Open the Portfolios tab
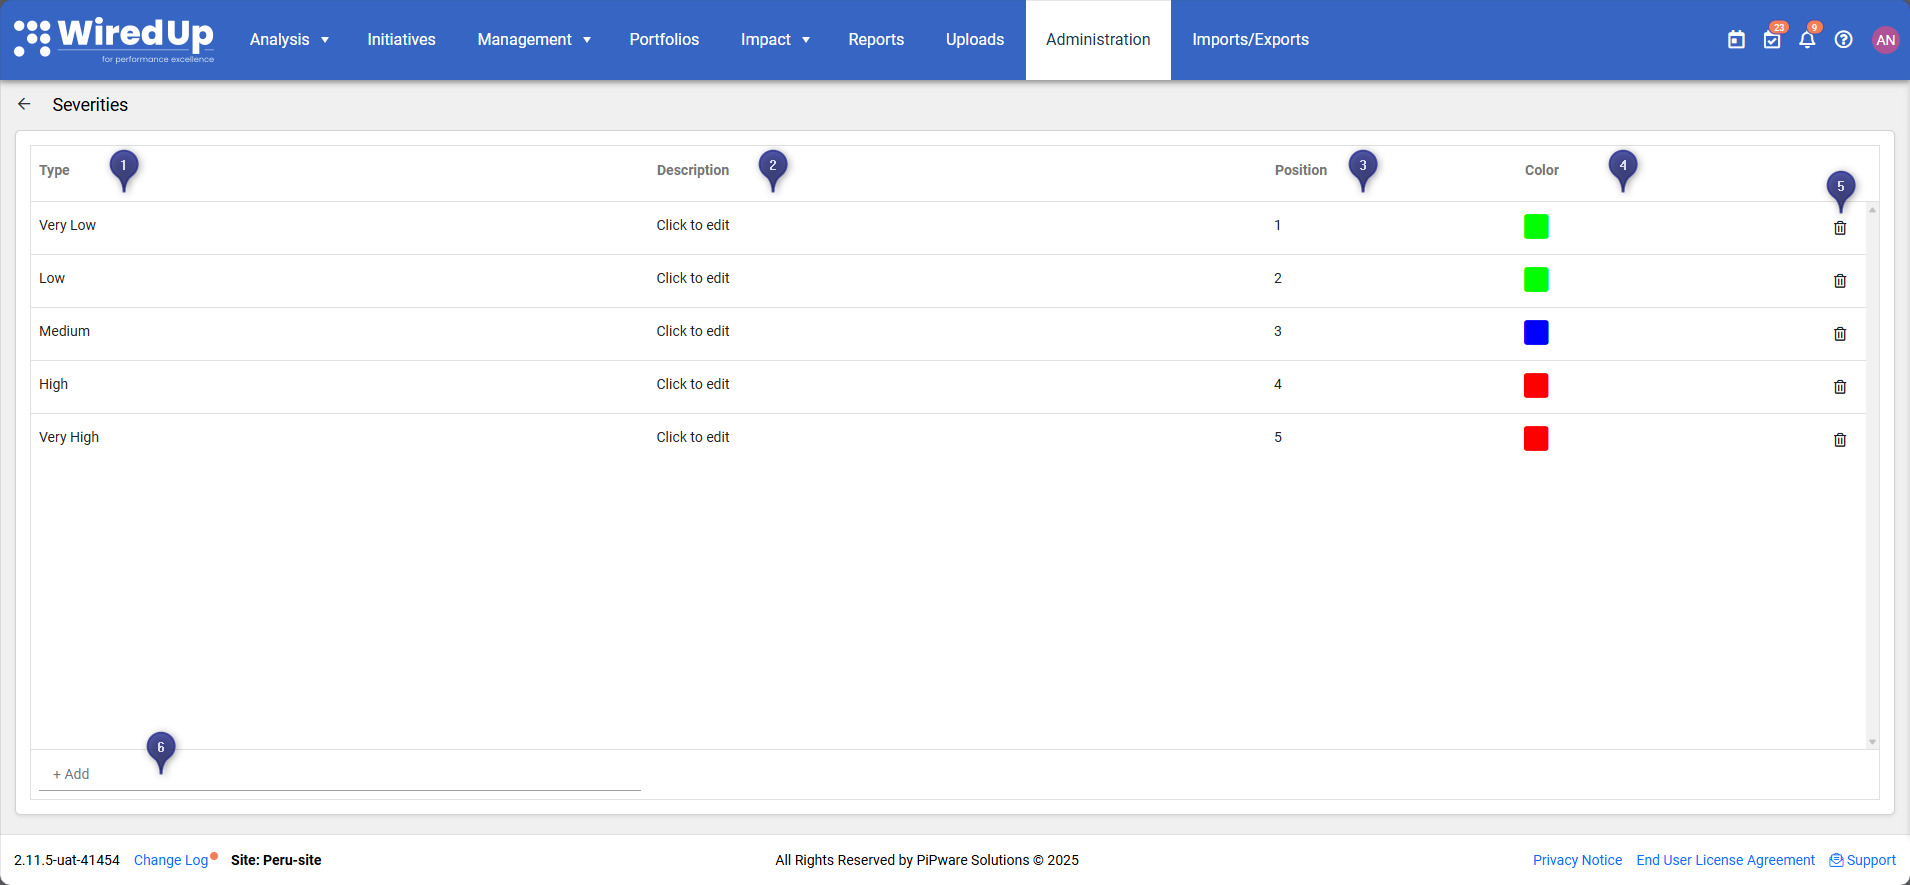 pyautogui.click(x=664, y=40)
